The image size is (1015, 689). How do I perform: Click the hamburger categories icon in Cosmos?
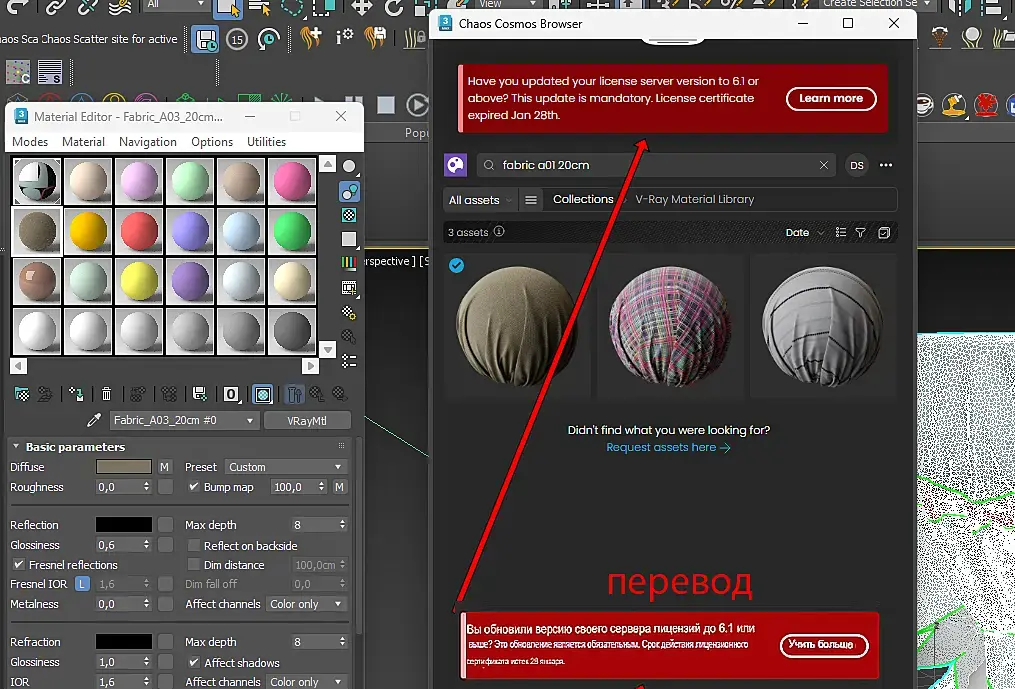[531, 199]
